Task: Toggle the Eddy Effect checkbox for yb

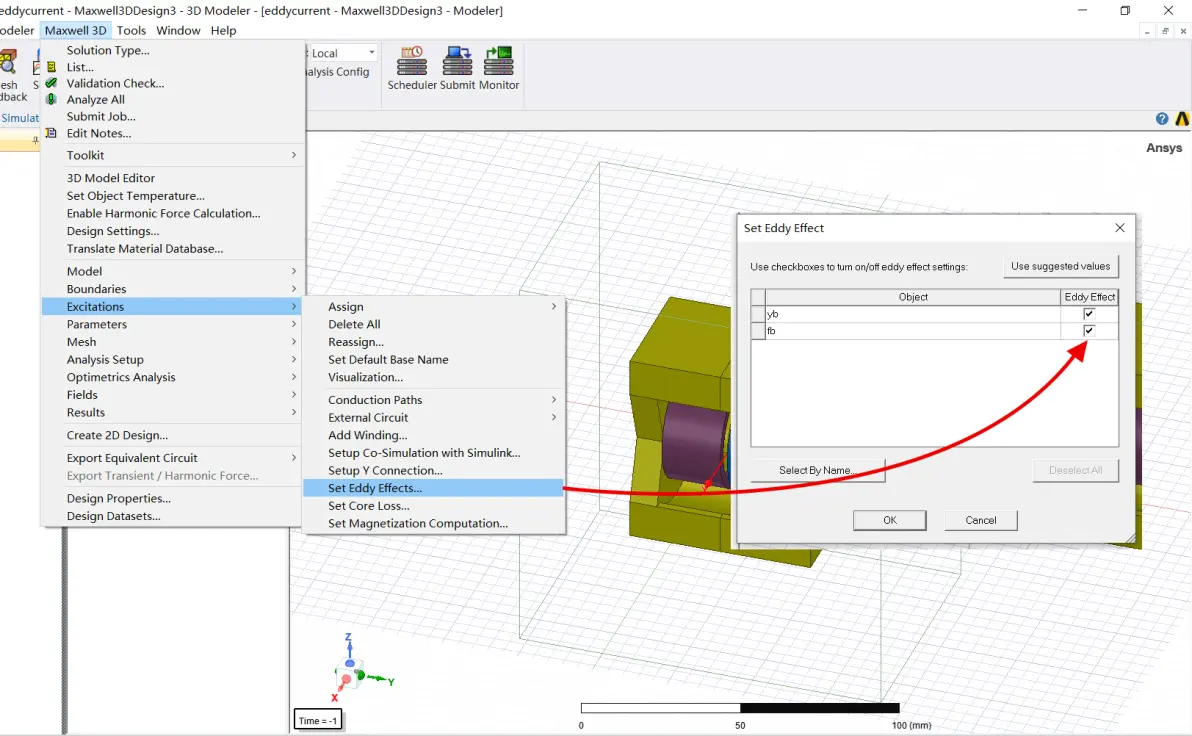Action: (x=1089, y=313)
